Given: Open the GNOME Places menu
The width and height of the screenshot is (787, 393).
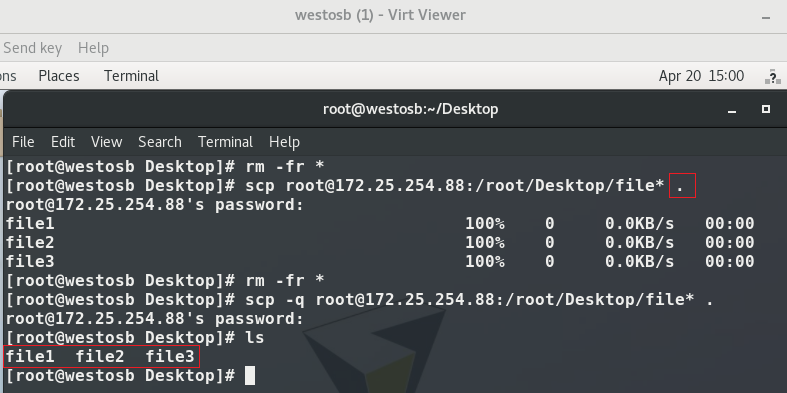Looking at the screenshot, I should tap(59, 76).
